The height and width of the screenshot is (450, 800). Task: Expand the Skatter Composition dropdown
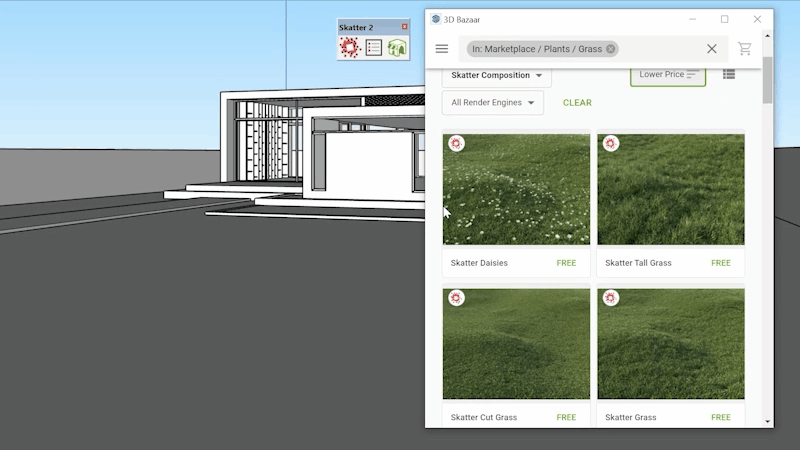pyautogui.click(x=496, y=76)
